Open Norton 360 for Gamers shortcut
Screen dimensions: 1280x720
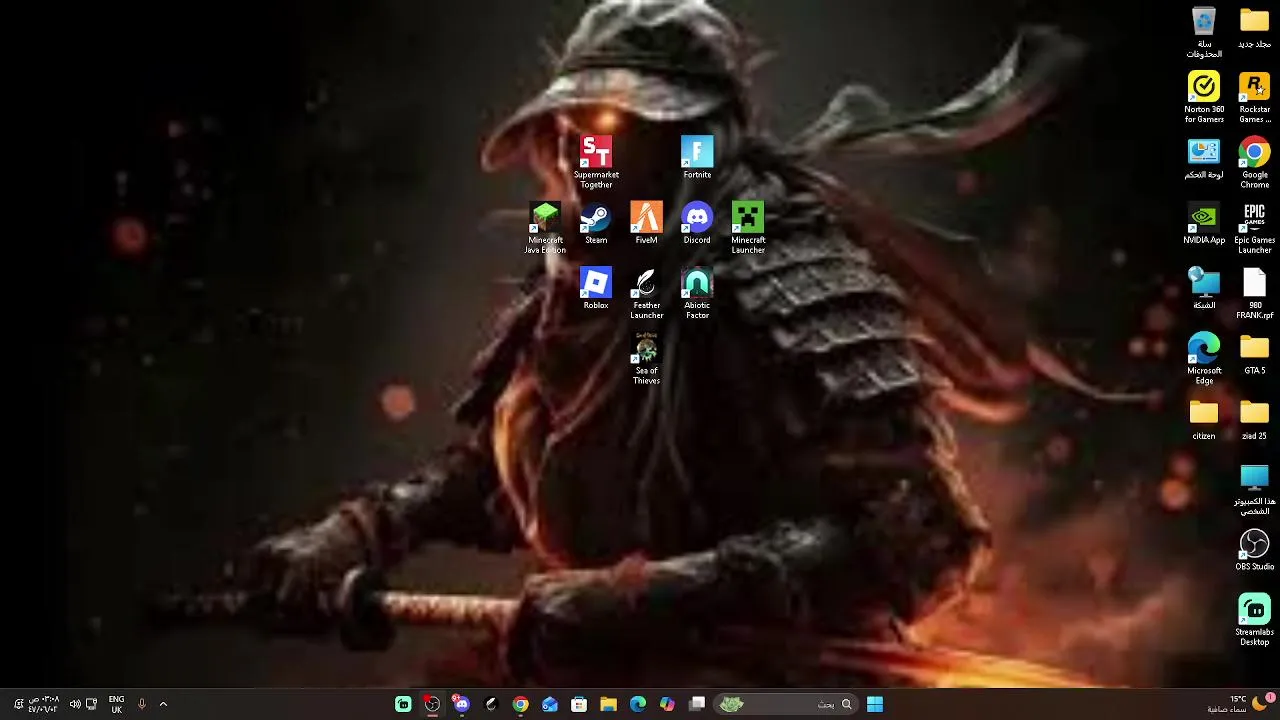click(1204, 97)
